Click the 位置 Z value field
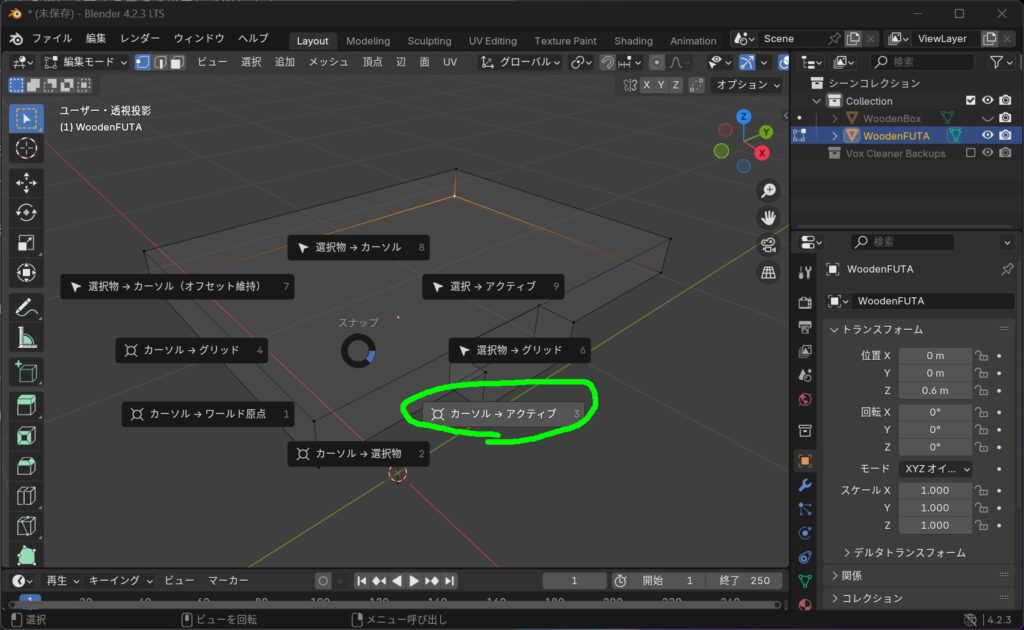 click(x=935, y=390)
